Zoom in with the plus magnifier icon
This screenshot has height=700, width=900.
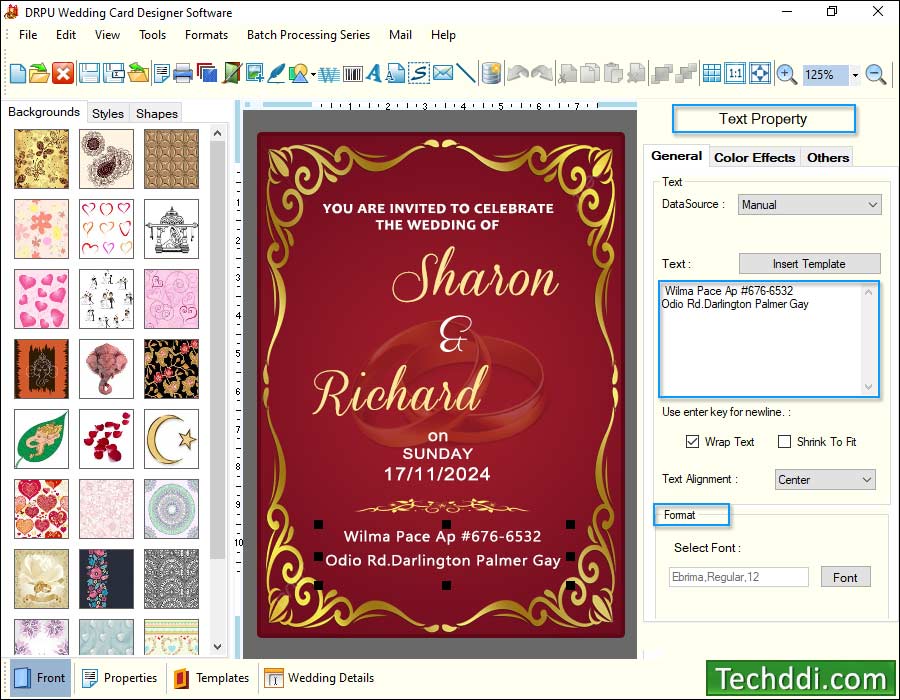[x=786, y=75]
